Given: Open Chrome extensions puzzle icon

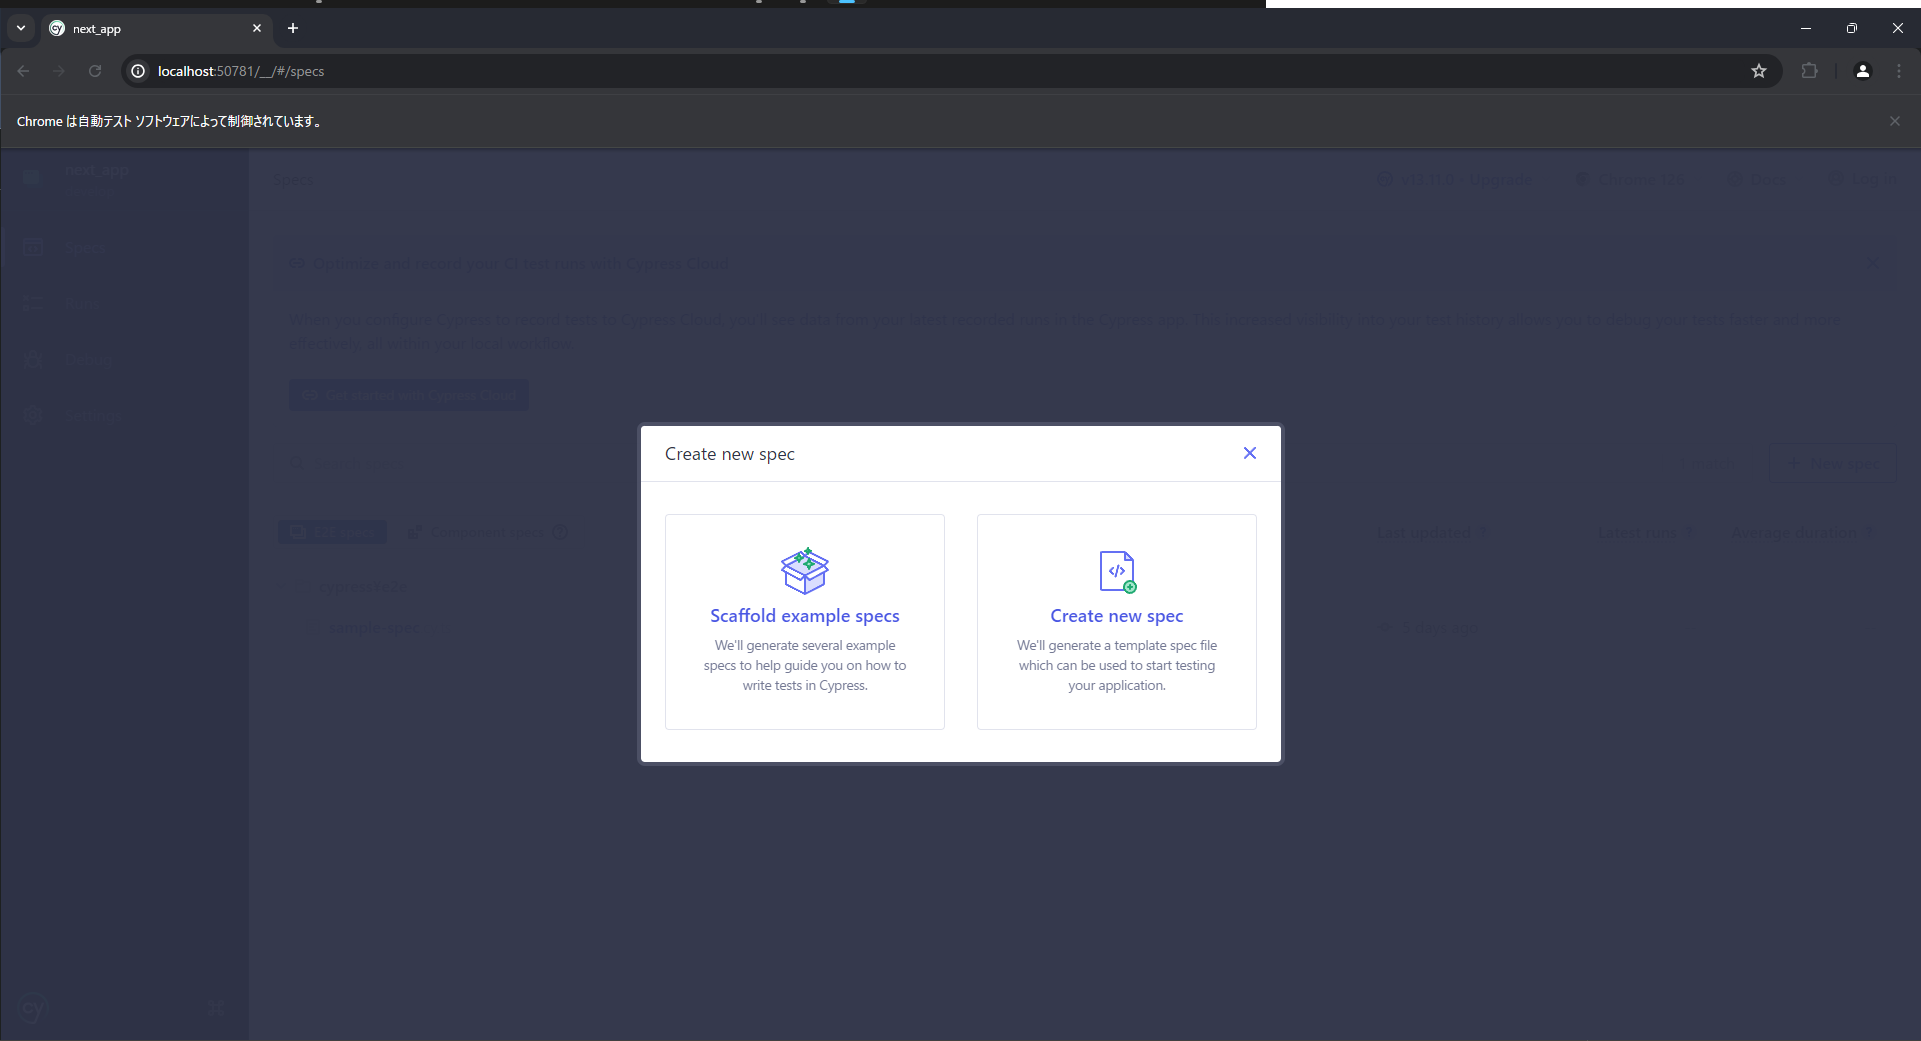Looking at the screenshot, I should click(1809, 71).
